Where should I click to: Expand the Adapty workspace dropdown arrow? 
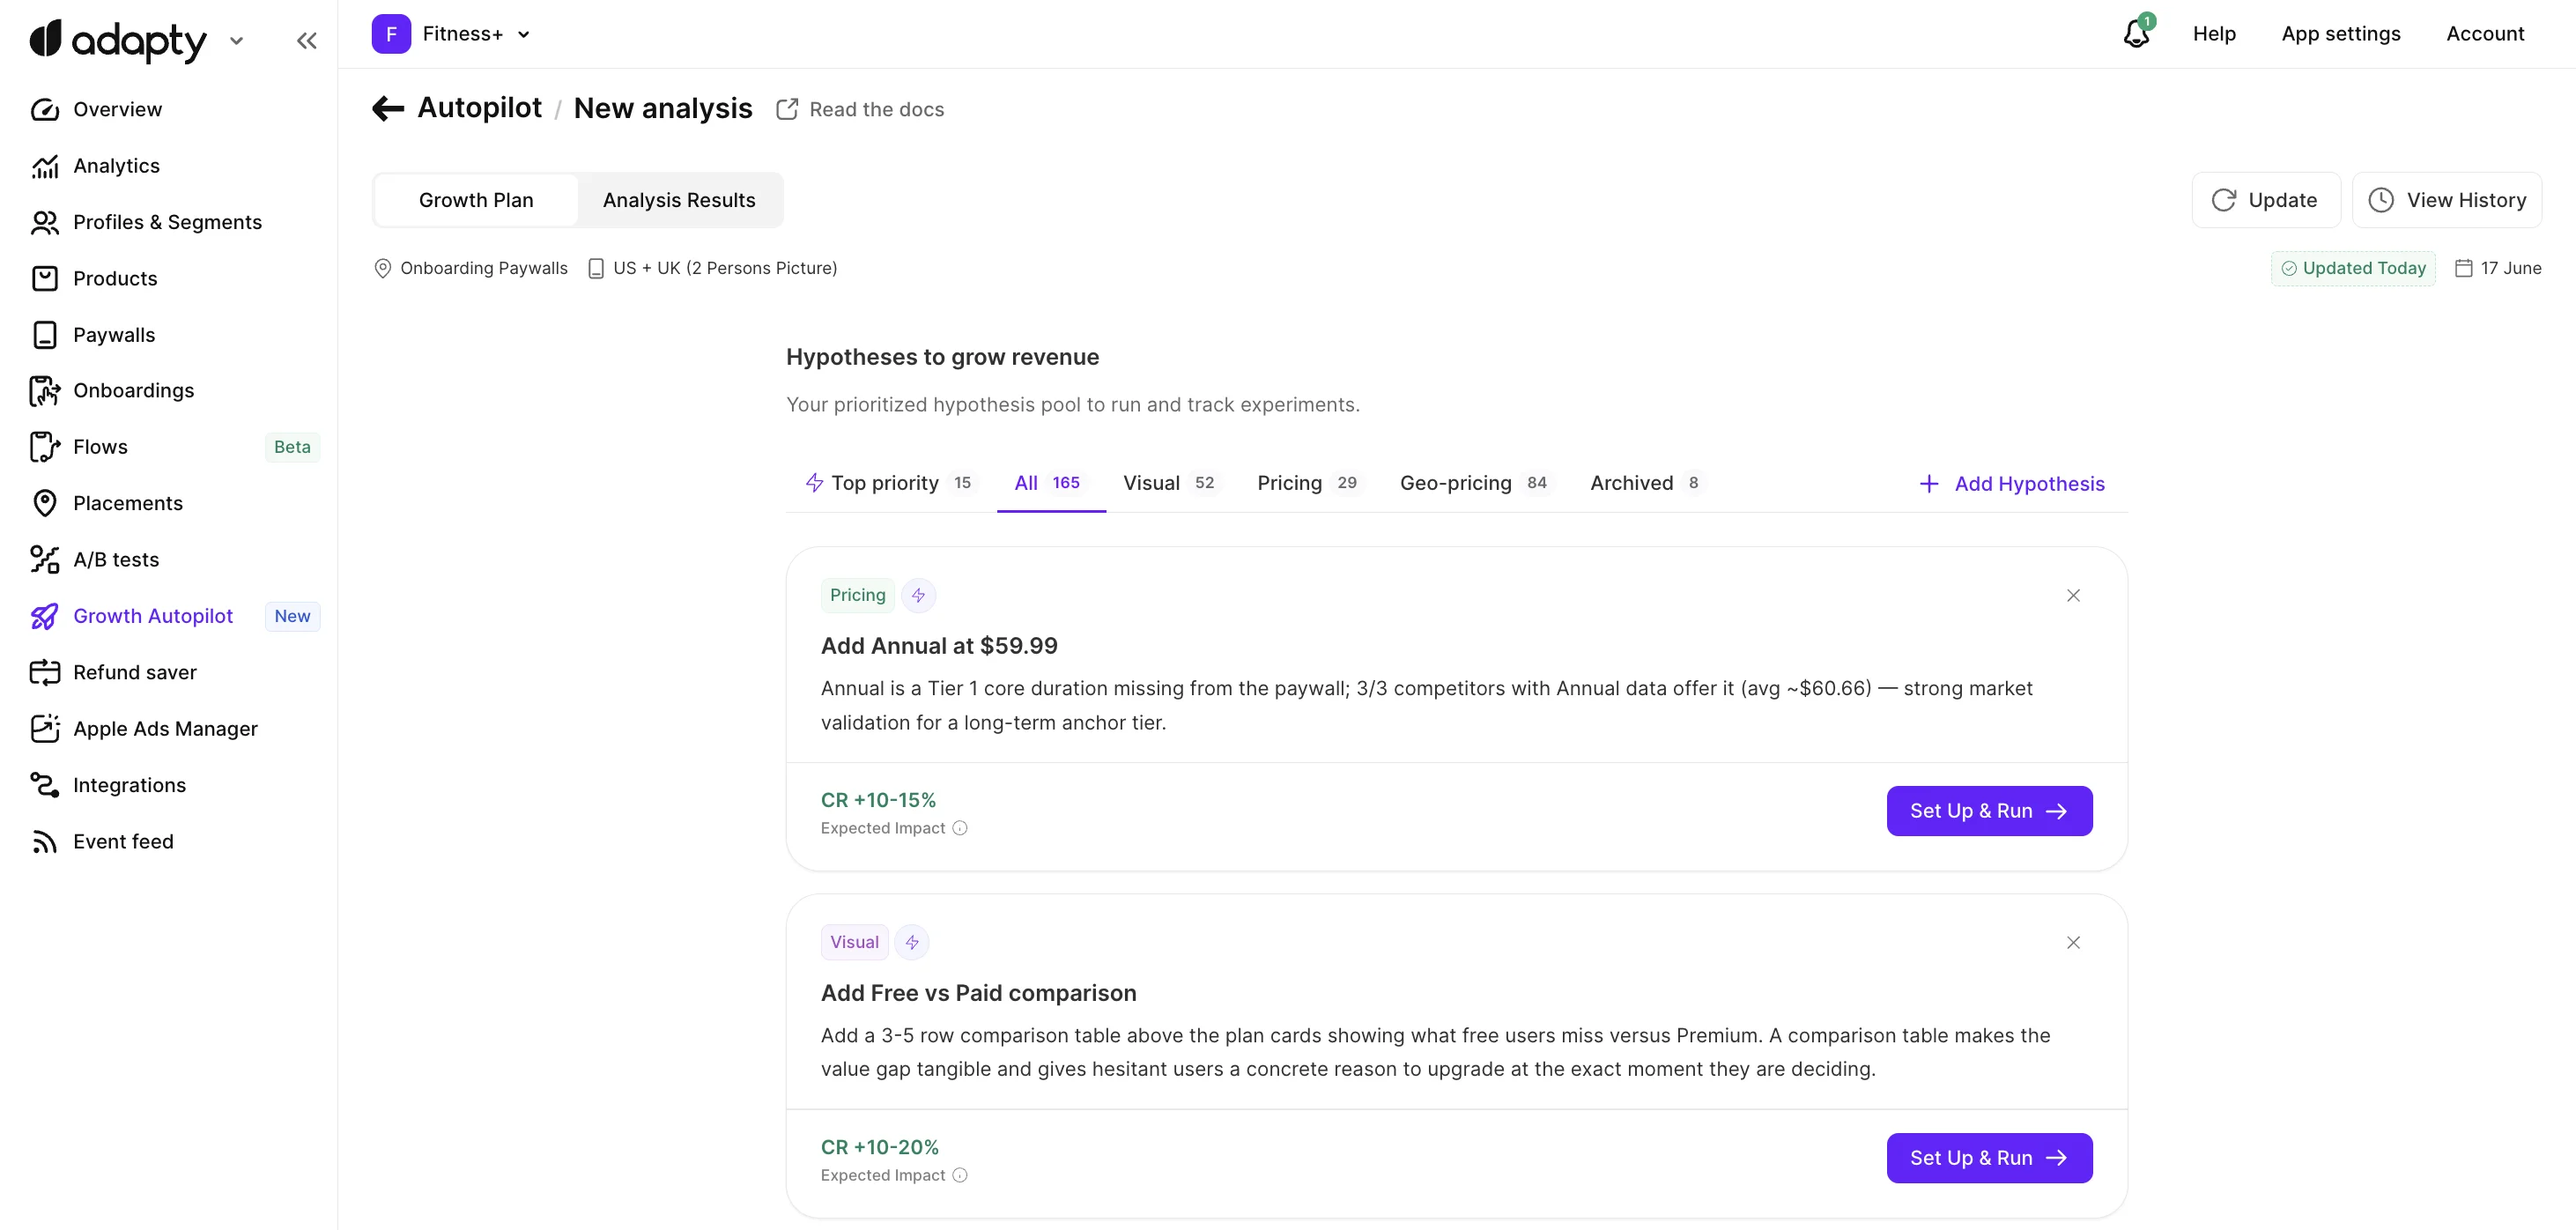pyautogui.click(x=236, y=41)
